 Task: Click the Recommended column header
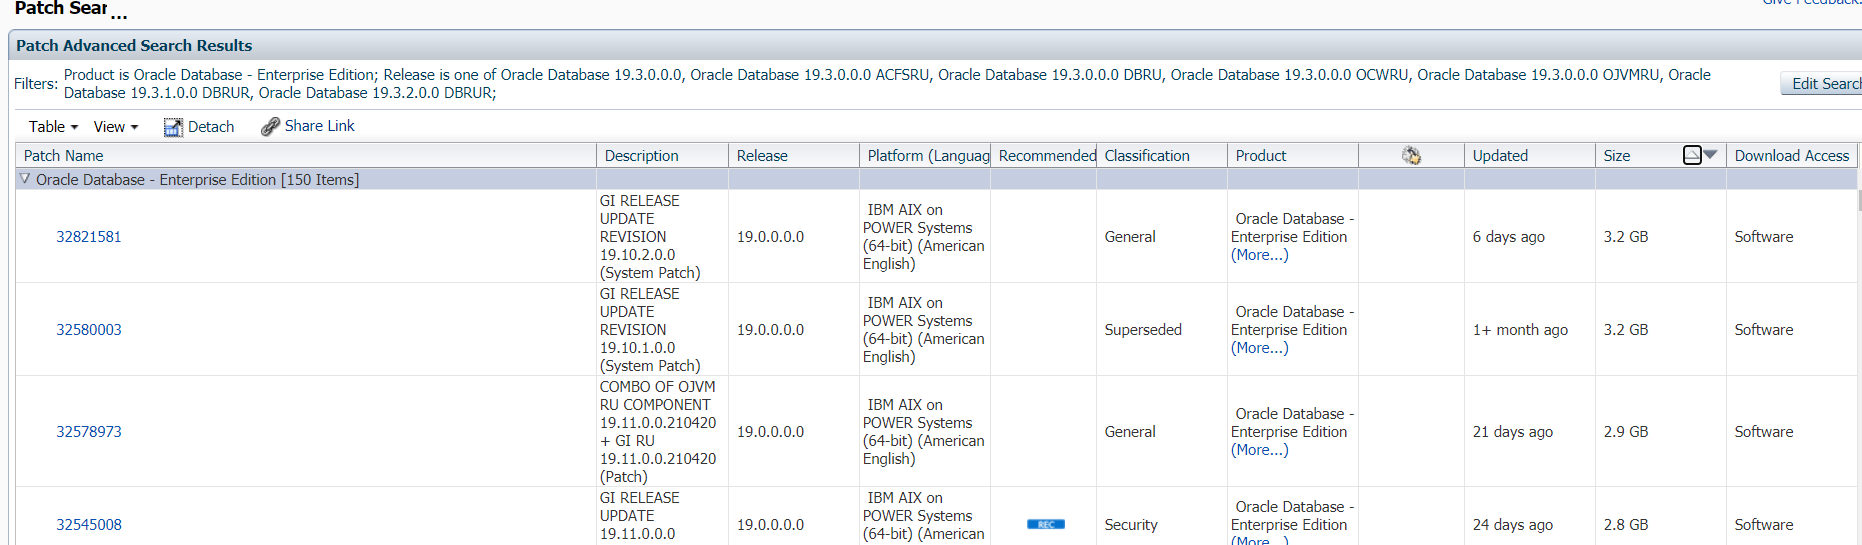1044,155
